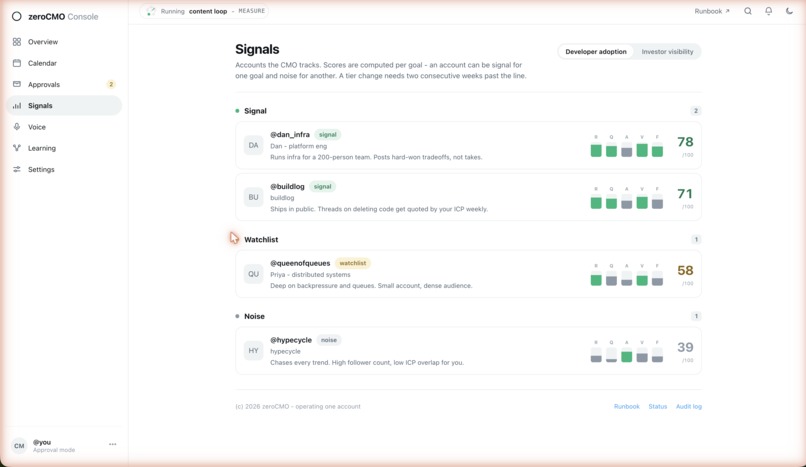Click the noise tag on @hypecycle

(x=329, y=340)
